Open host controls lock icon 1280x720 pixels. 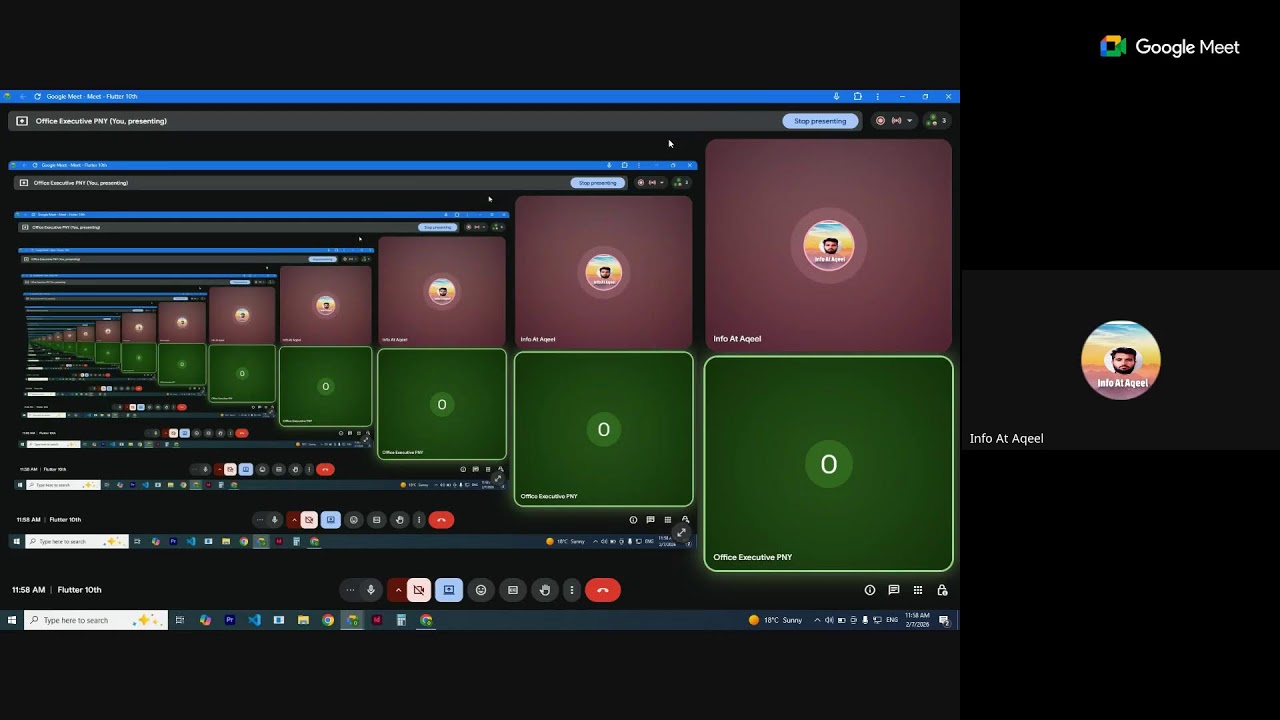click(x=942, y=590)
